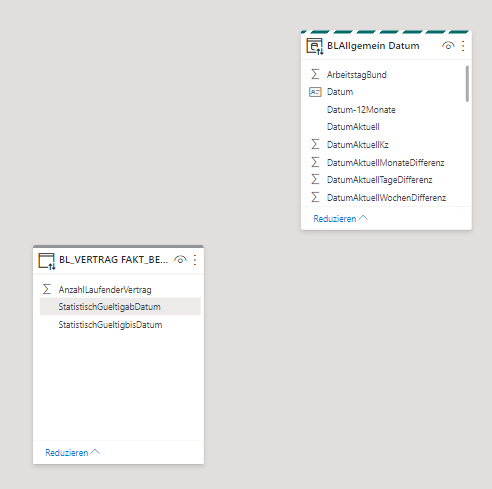Image resolution: width=492 pixels, height=489 pixels.
Task: Select the DatumAktuellWochenDifferenz field
Action: coord(386,198)
